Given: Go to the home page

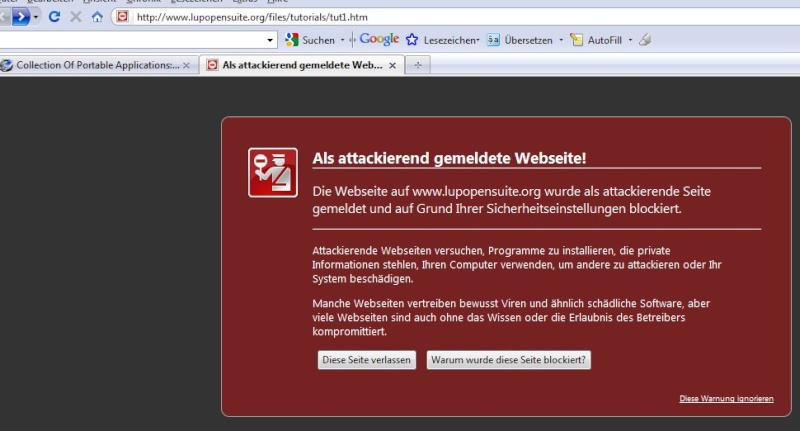Looking at the screenshot, I should (x=97, y=17).
